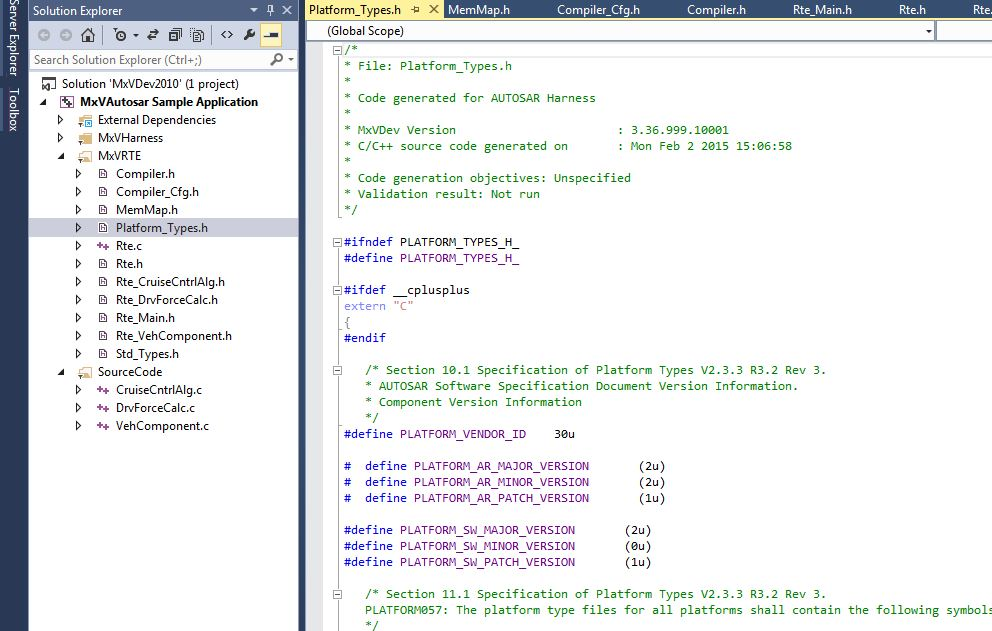The height and width of the screenshot is (631, 992).
Task: Click the Home icon in Solution Explorer
Action: [x=88, y=35]
